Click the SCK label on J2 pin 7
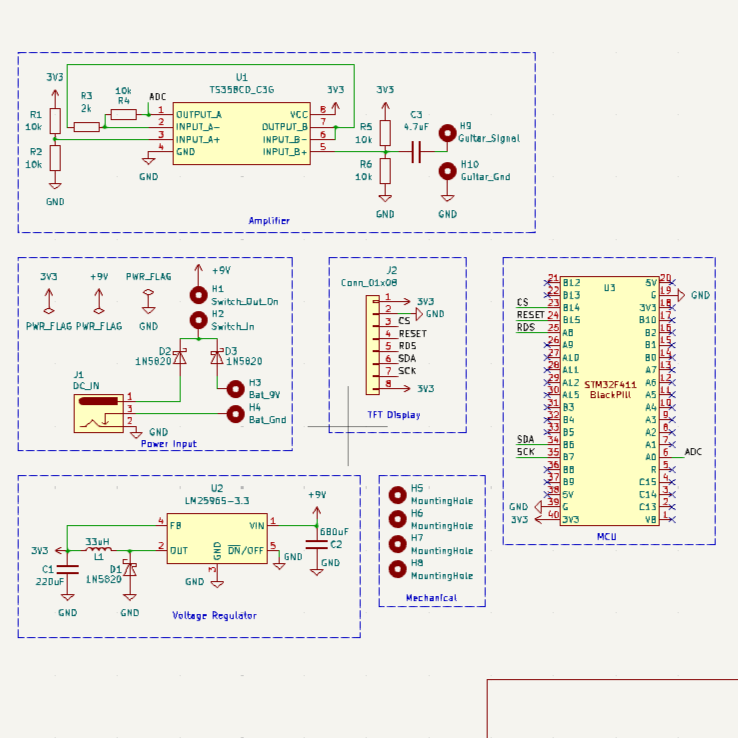738x738 pixels. click(407, 371)
